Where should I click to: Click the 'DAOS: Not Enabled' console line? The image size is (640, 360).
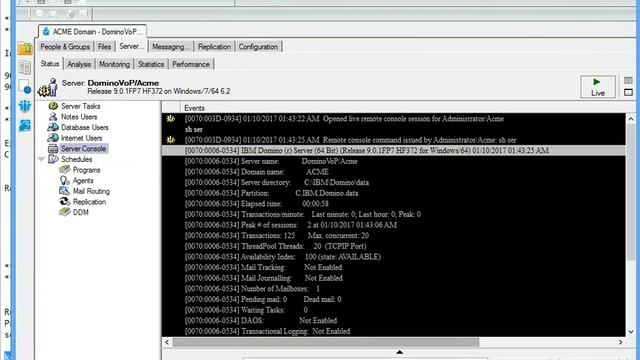click(260, 320)
